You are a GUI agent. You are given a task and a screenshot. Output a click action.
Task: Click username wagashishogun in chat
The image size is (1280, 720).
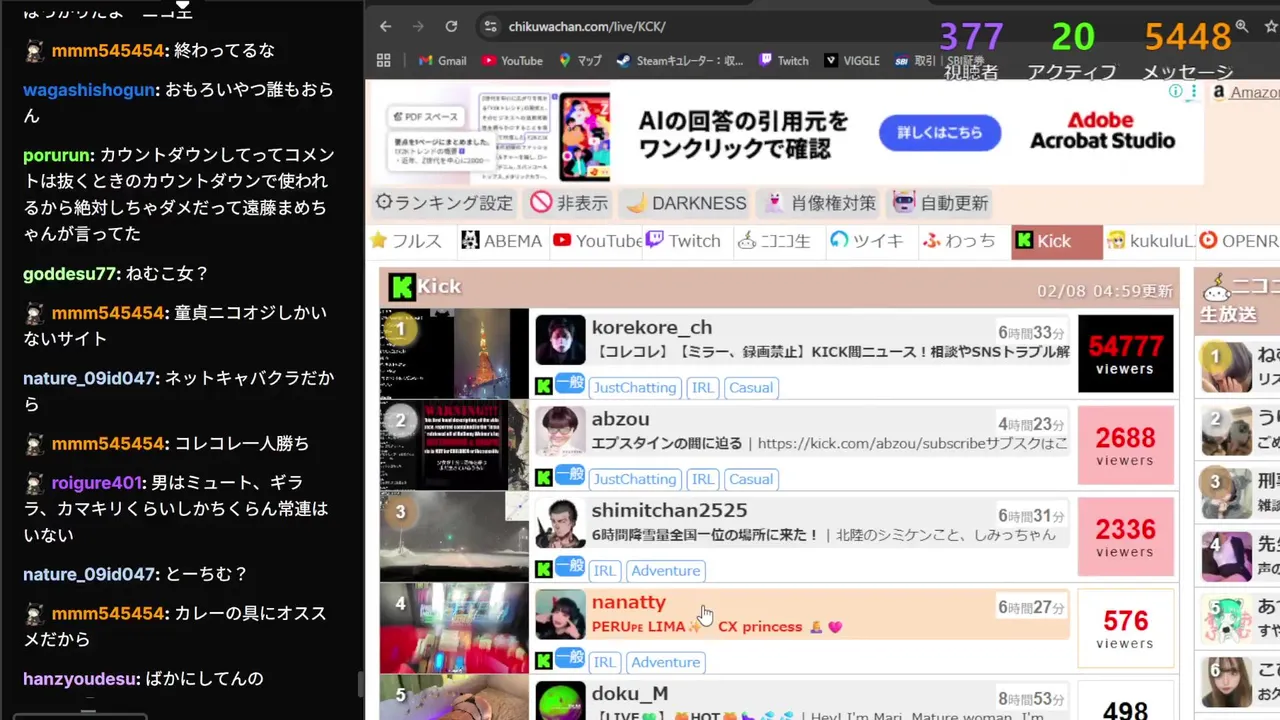coord(90,90)
